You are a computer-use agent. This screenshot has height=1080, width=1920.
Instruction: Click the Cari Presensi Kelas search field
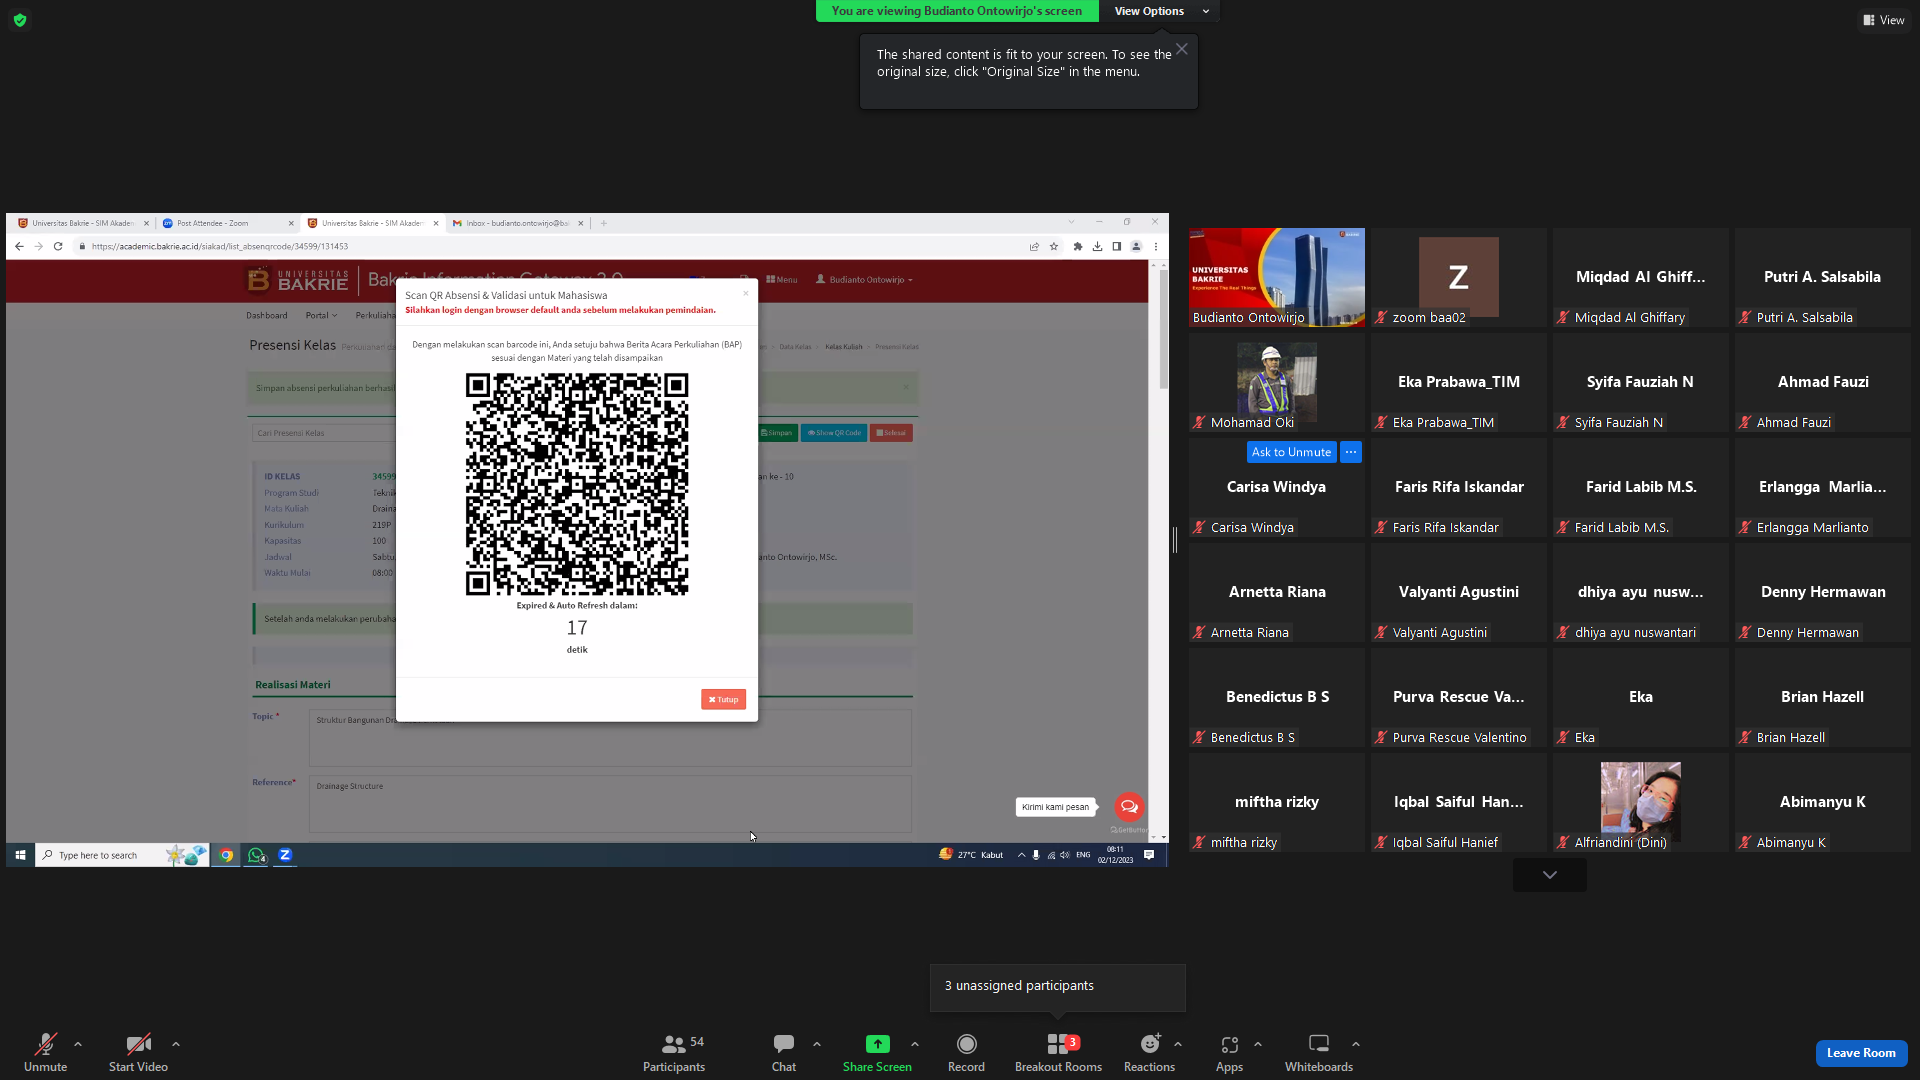tap(324, 433)
